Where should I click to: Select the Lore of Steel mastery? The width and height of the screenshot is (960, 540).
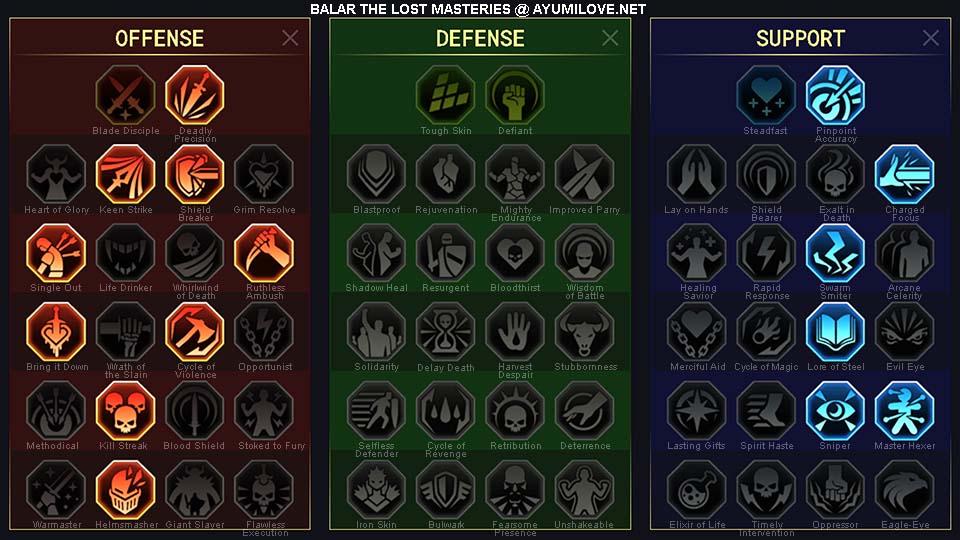[x=835, y=332]
